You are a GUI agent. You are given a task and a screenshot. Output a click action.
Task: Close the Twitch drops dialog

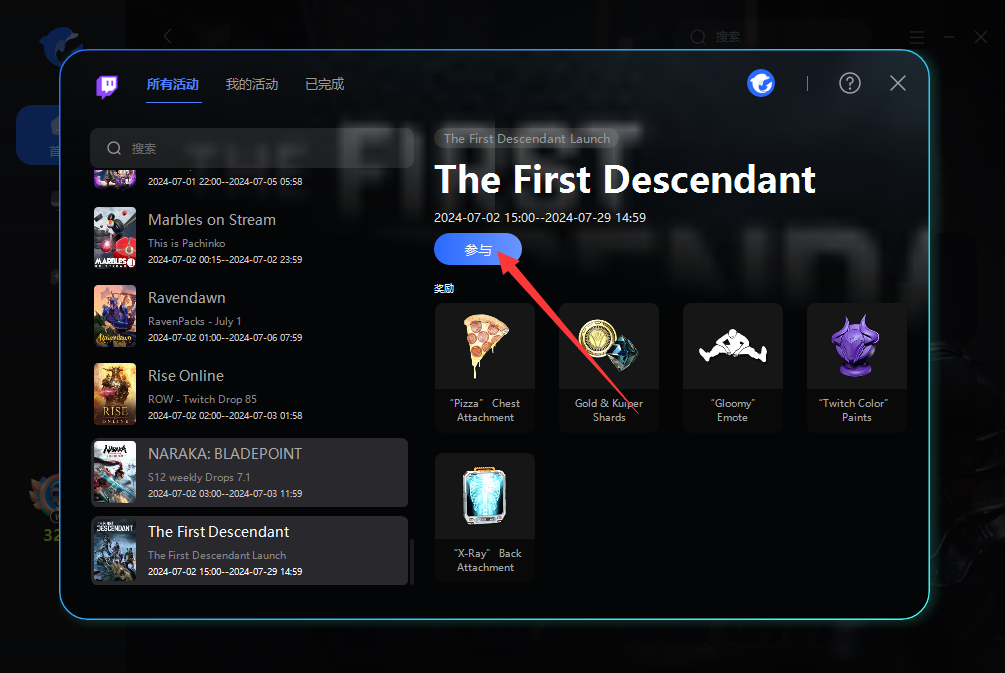click(x=898, y=83)
